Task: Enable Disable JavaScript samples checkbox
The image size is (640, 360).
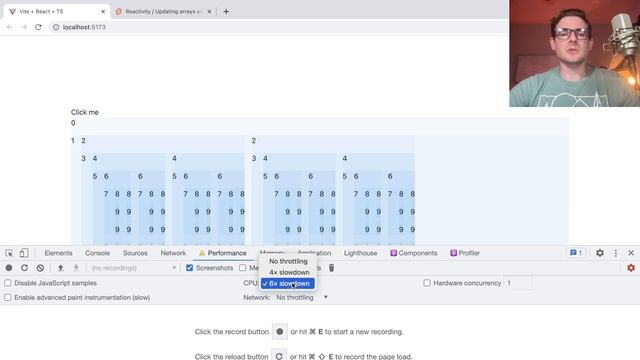Action: (8, 283)
